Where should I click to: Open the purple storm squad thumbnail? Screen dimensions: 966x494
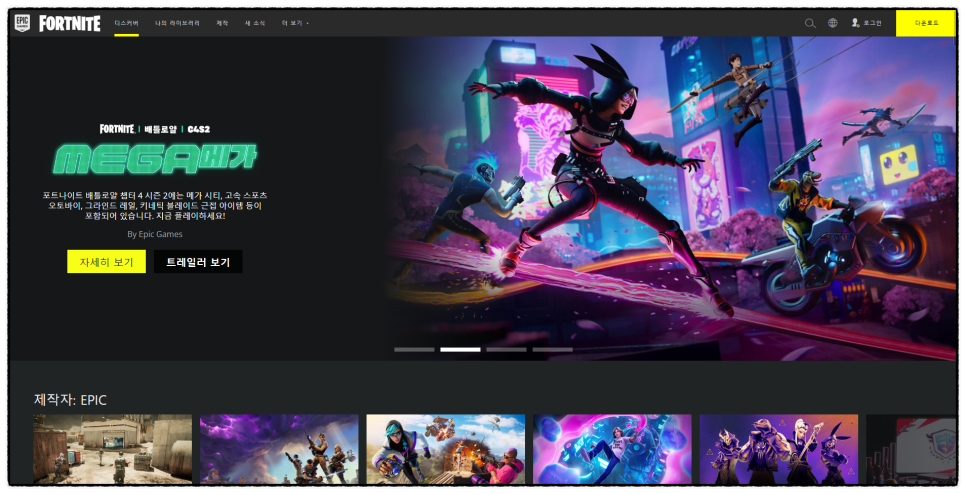279,449
